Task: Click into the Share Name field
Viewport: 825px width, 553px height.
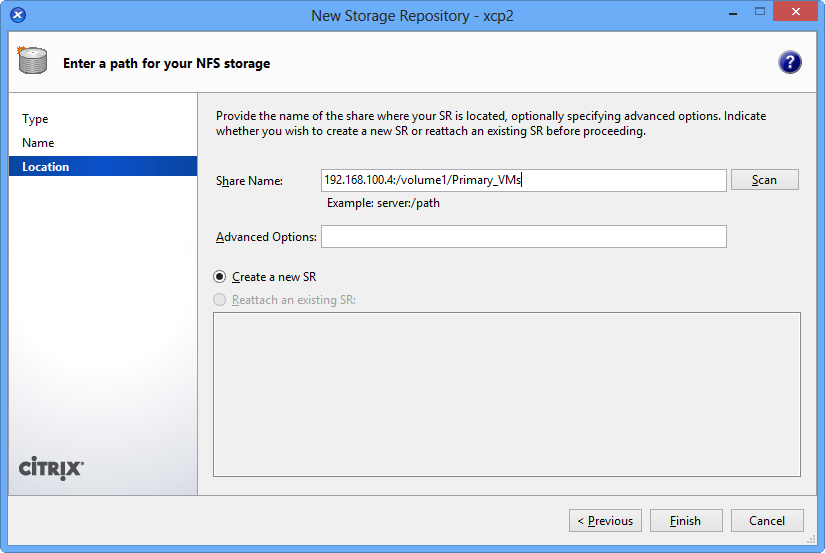Action: [x=523, y=180]
